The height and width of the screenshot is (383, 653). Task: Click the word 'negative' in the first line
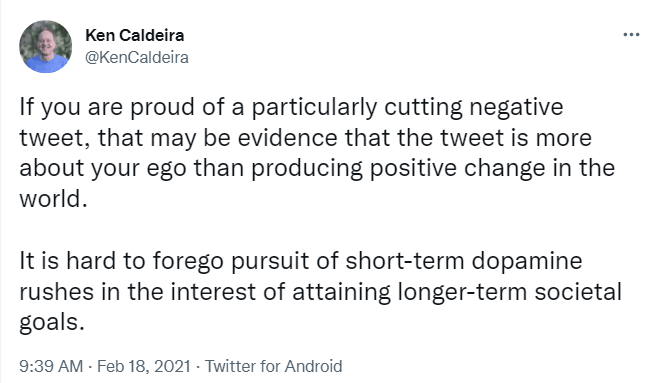[516, 107]
